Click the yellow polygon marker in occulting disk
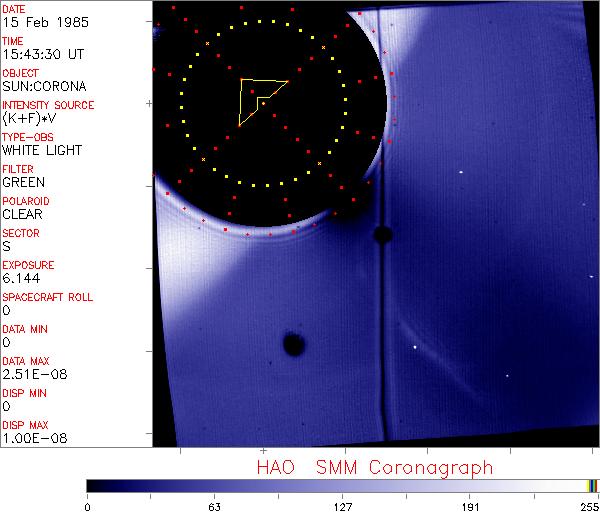 pyautogui.click(x=262, y=102)
